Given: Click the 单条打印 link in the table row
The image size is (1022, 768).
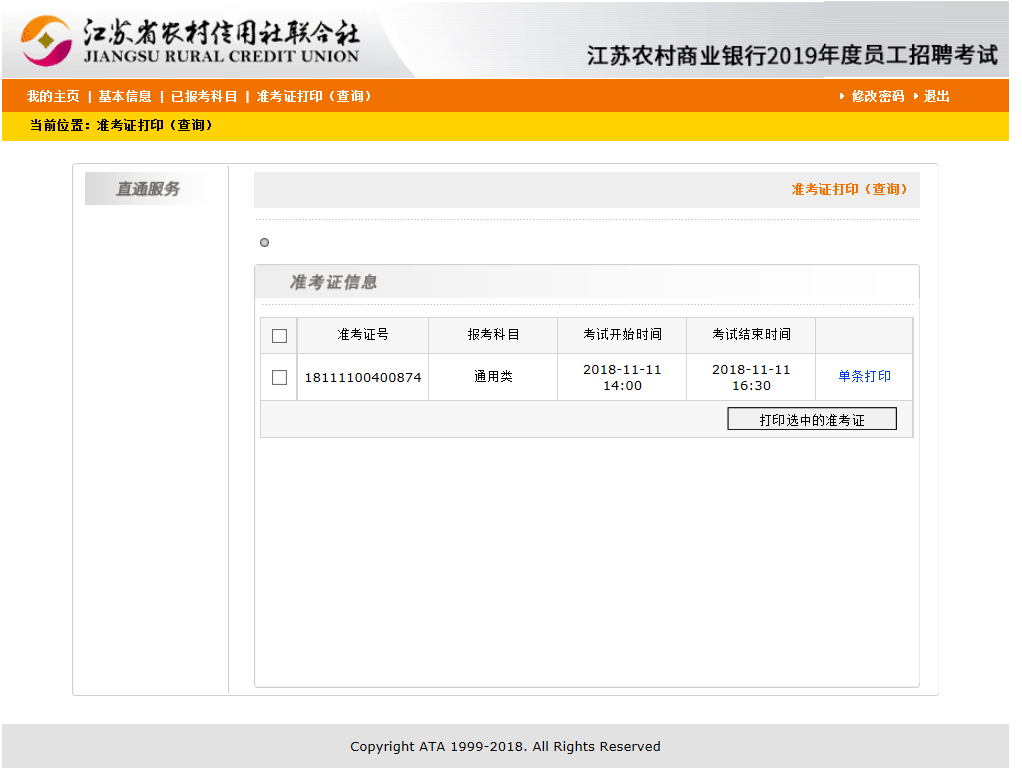Looking at the screenshot, I should pos(864,377).
